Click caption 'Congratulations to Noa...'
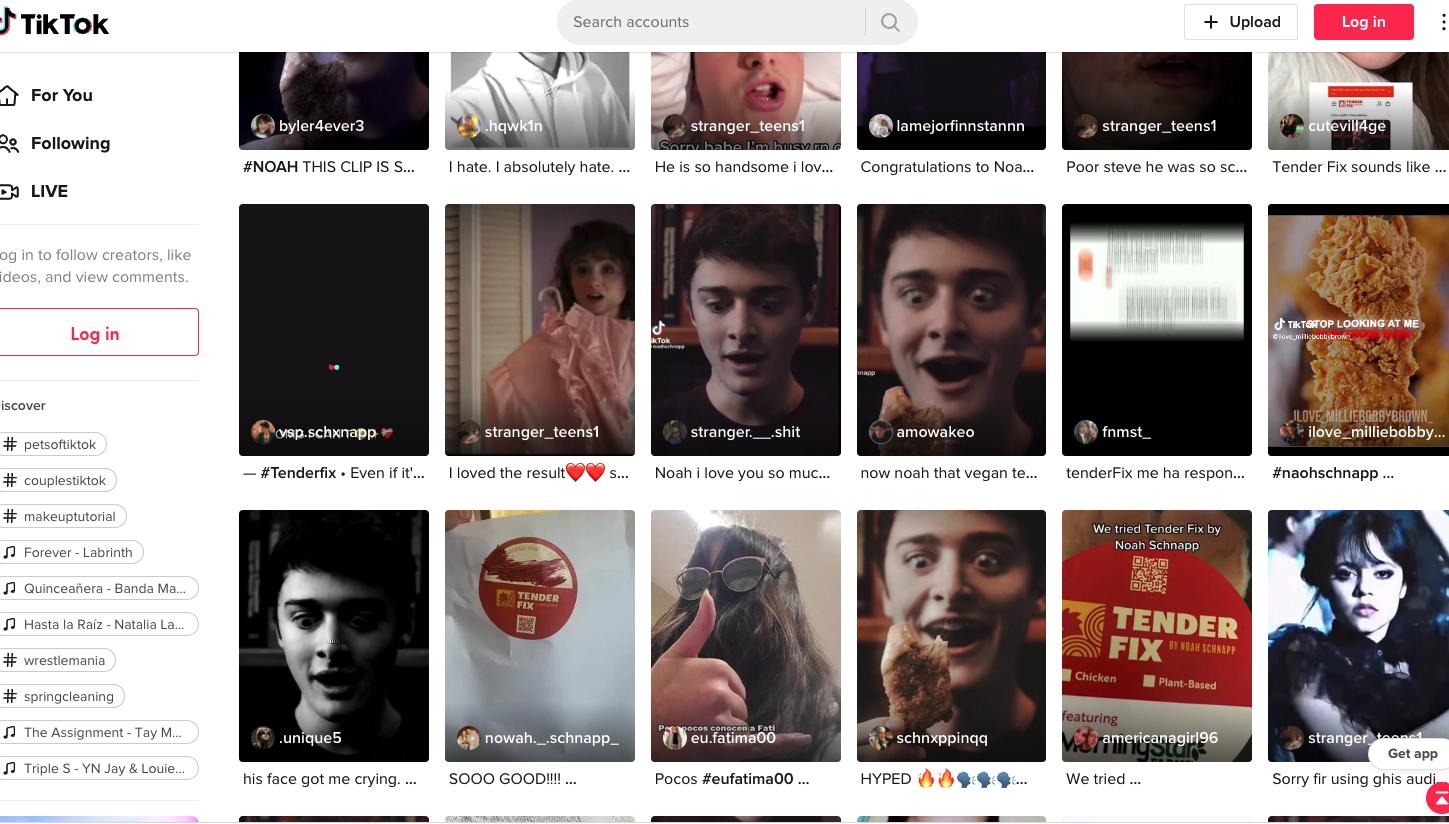 point(947,167)
